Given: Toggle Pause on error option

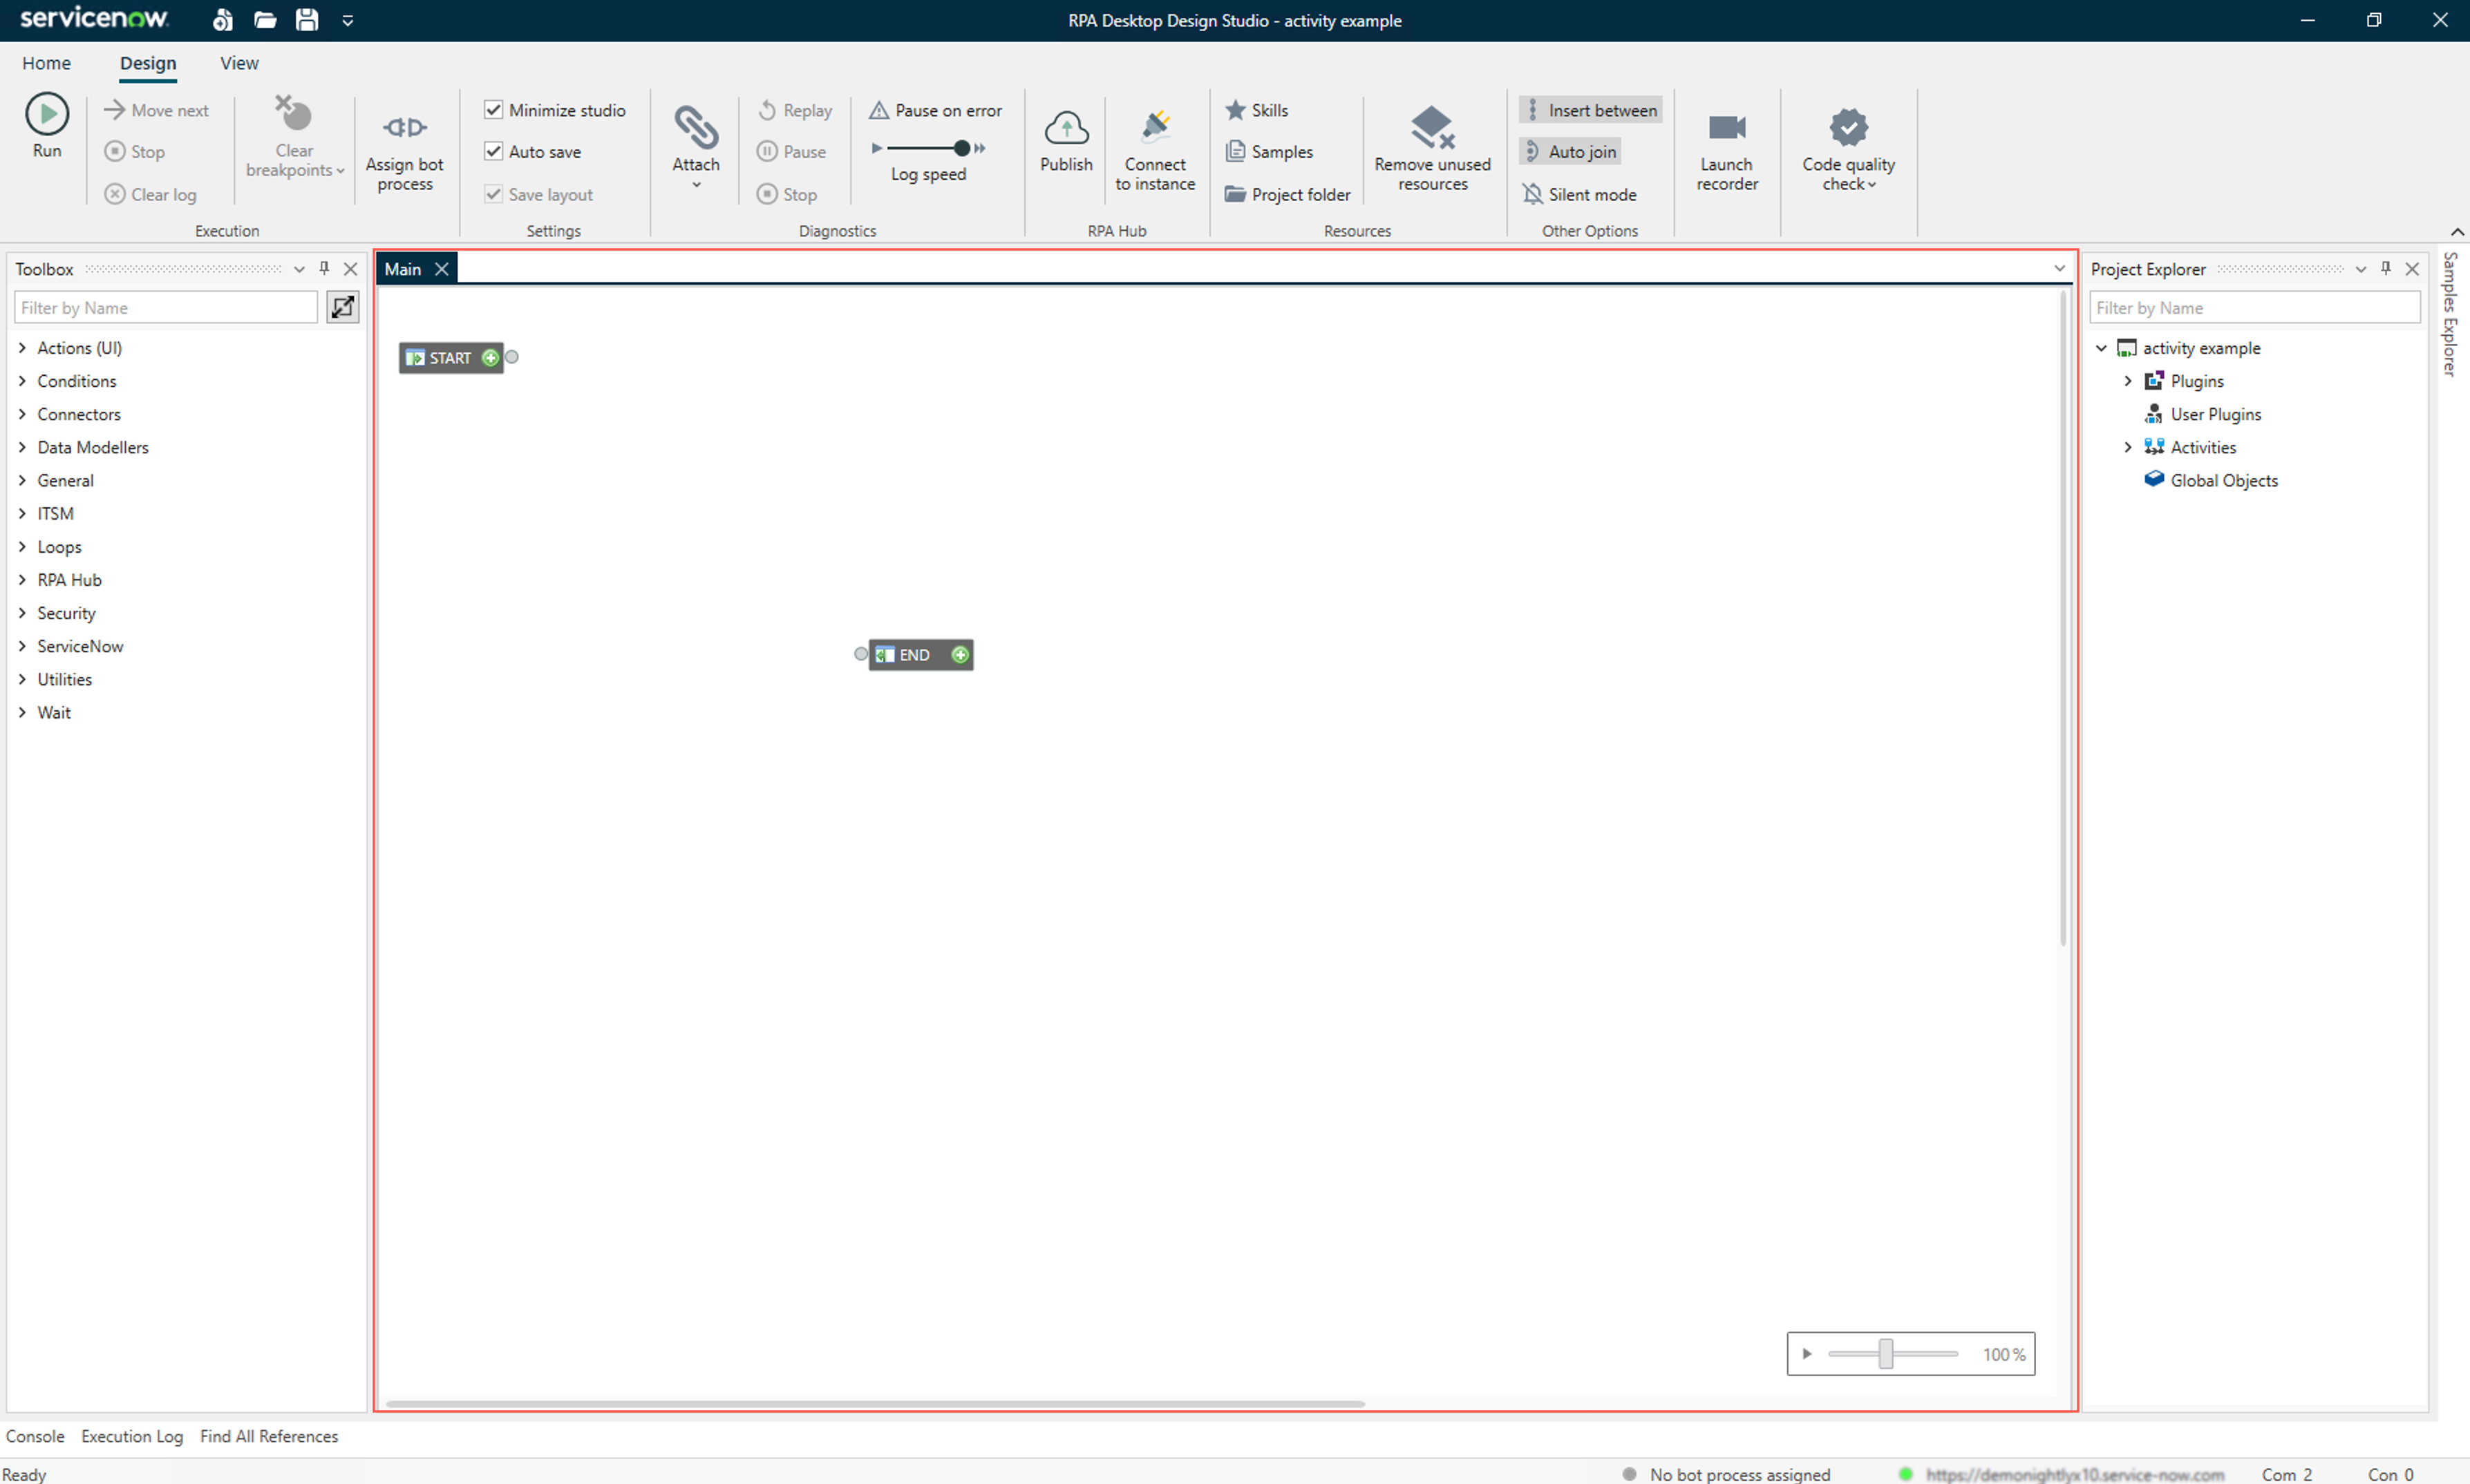Looking at the screenshot, I should pyautogui.click(x=936, y=110).
